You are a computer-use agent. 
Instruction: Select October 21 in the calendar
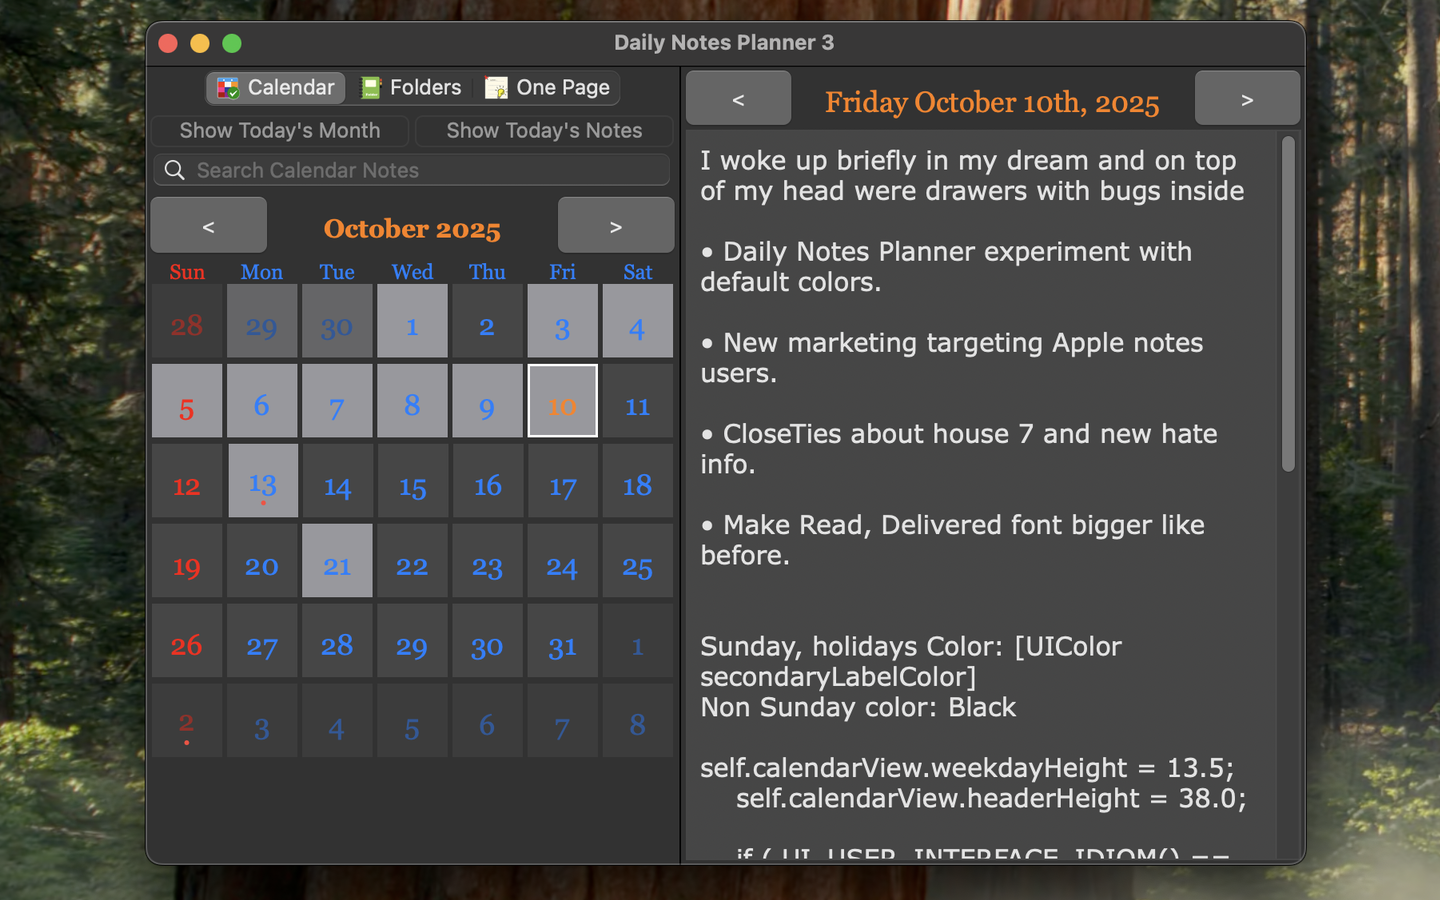pyautogui.click(x=337, y=562)
